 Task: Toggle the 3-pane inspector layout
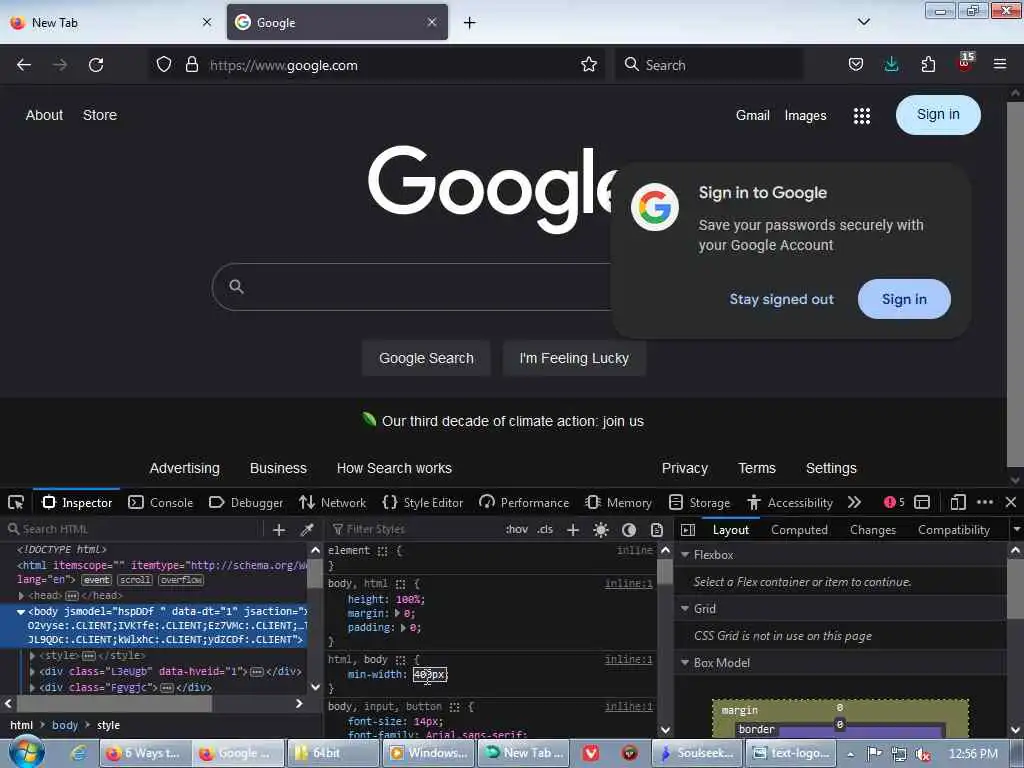click(688, 530)
